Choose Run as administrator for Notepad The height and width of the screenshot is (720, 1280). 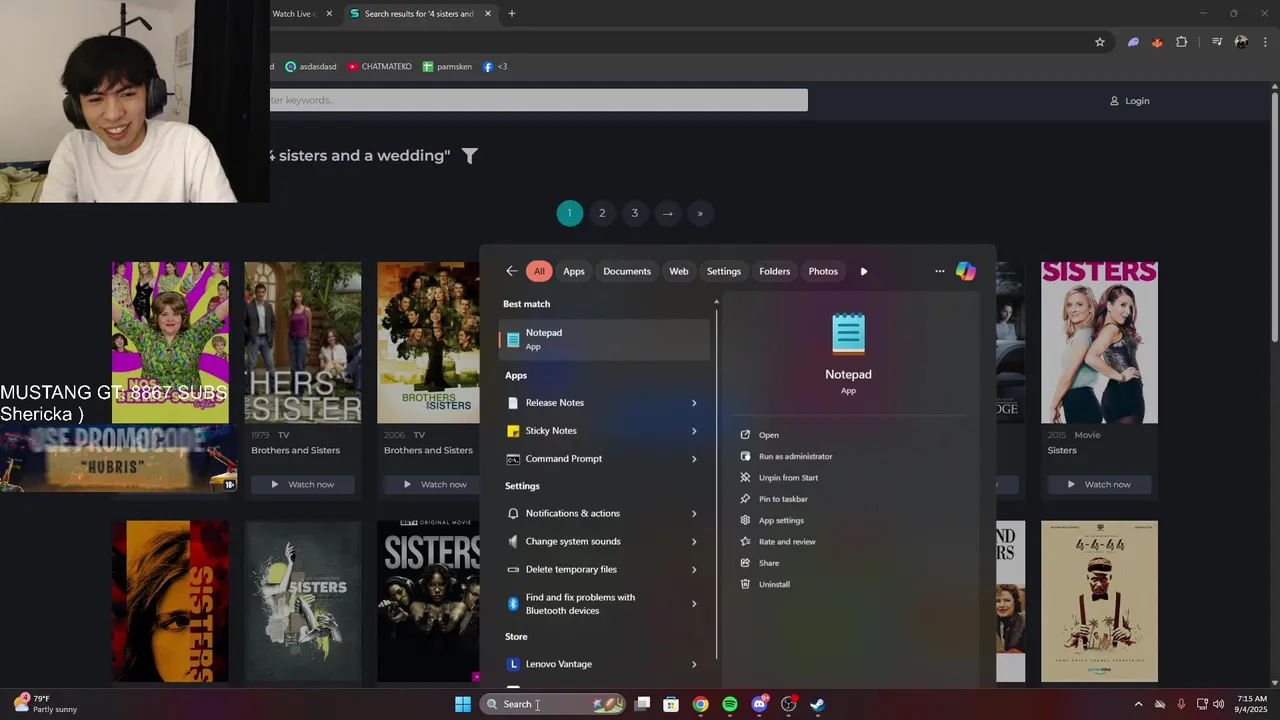click(x=795, y=456)
